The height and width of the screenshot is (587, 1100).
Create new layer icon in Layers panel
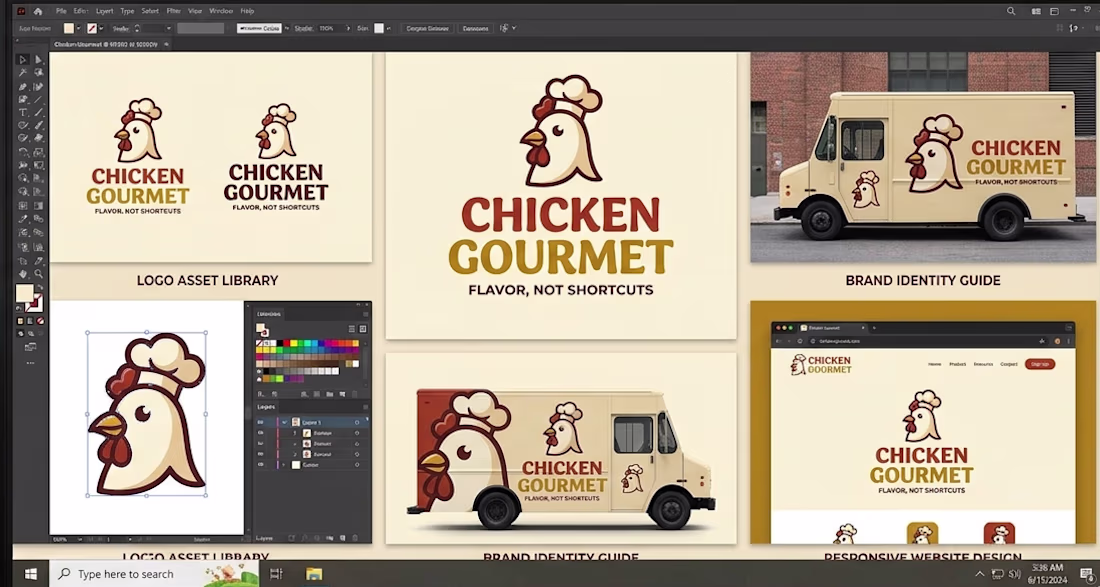[342, 538]
